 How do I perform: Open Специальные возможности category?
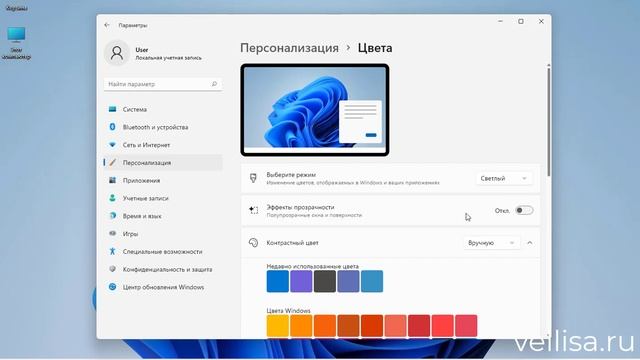[x=163, y=251]
